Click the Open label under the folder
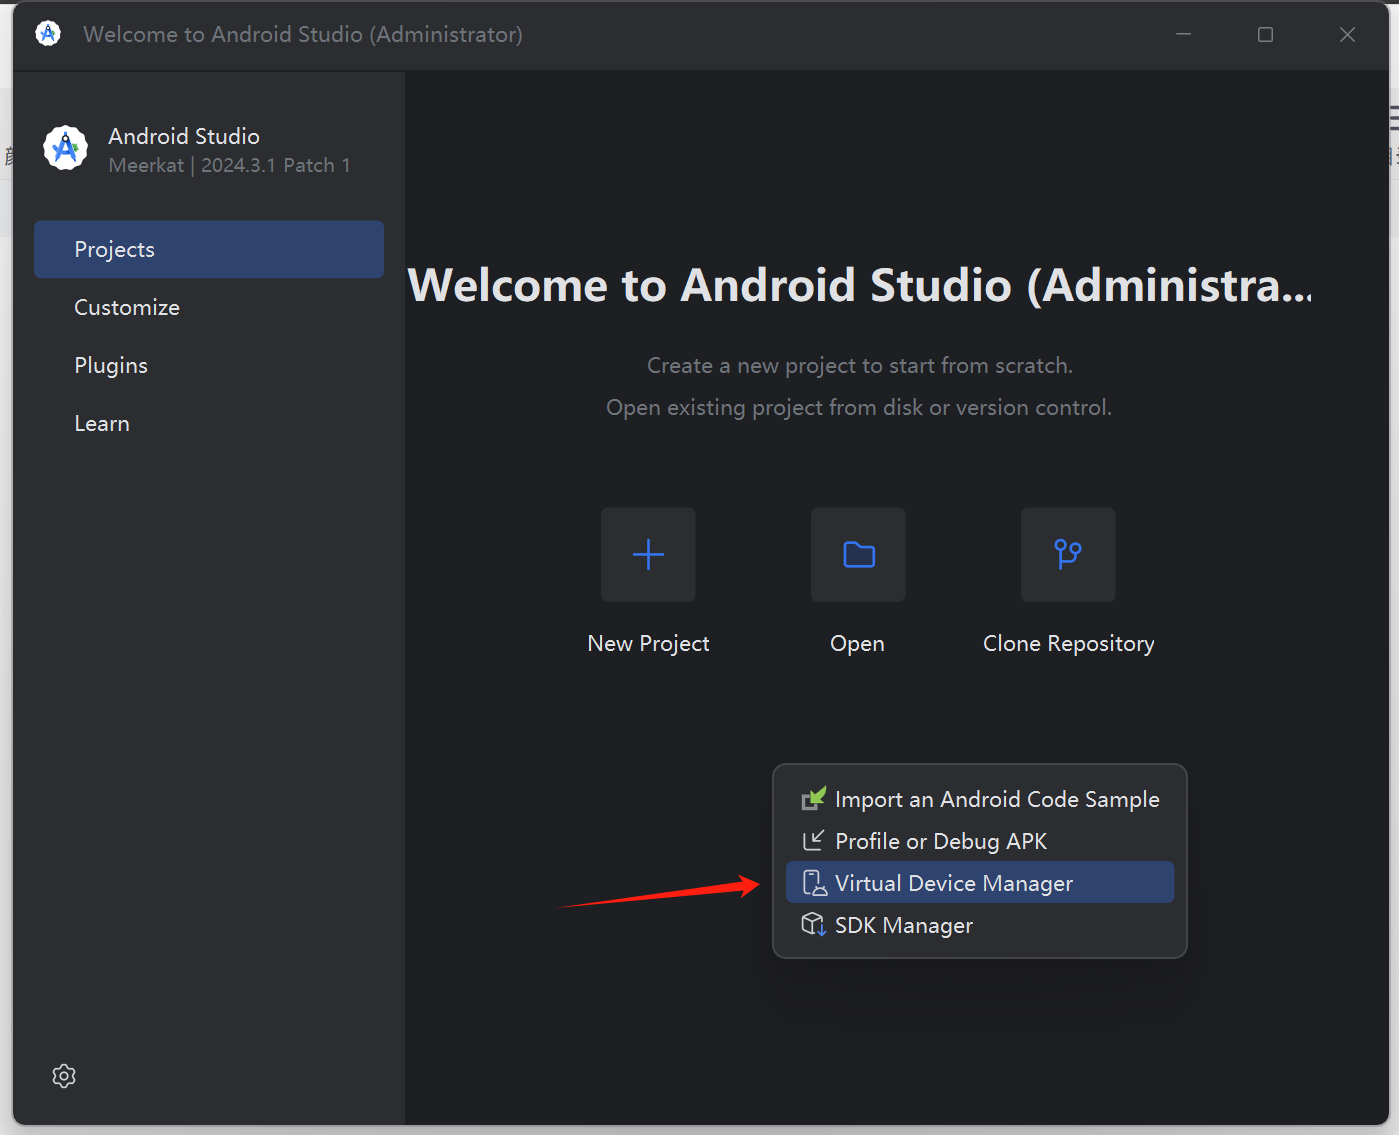This screenshot has width=1399, height=1135. [857, 644]
